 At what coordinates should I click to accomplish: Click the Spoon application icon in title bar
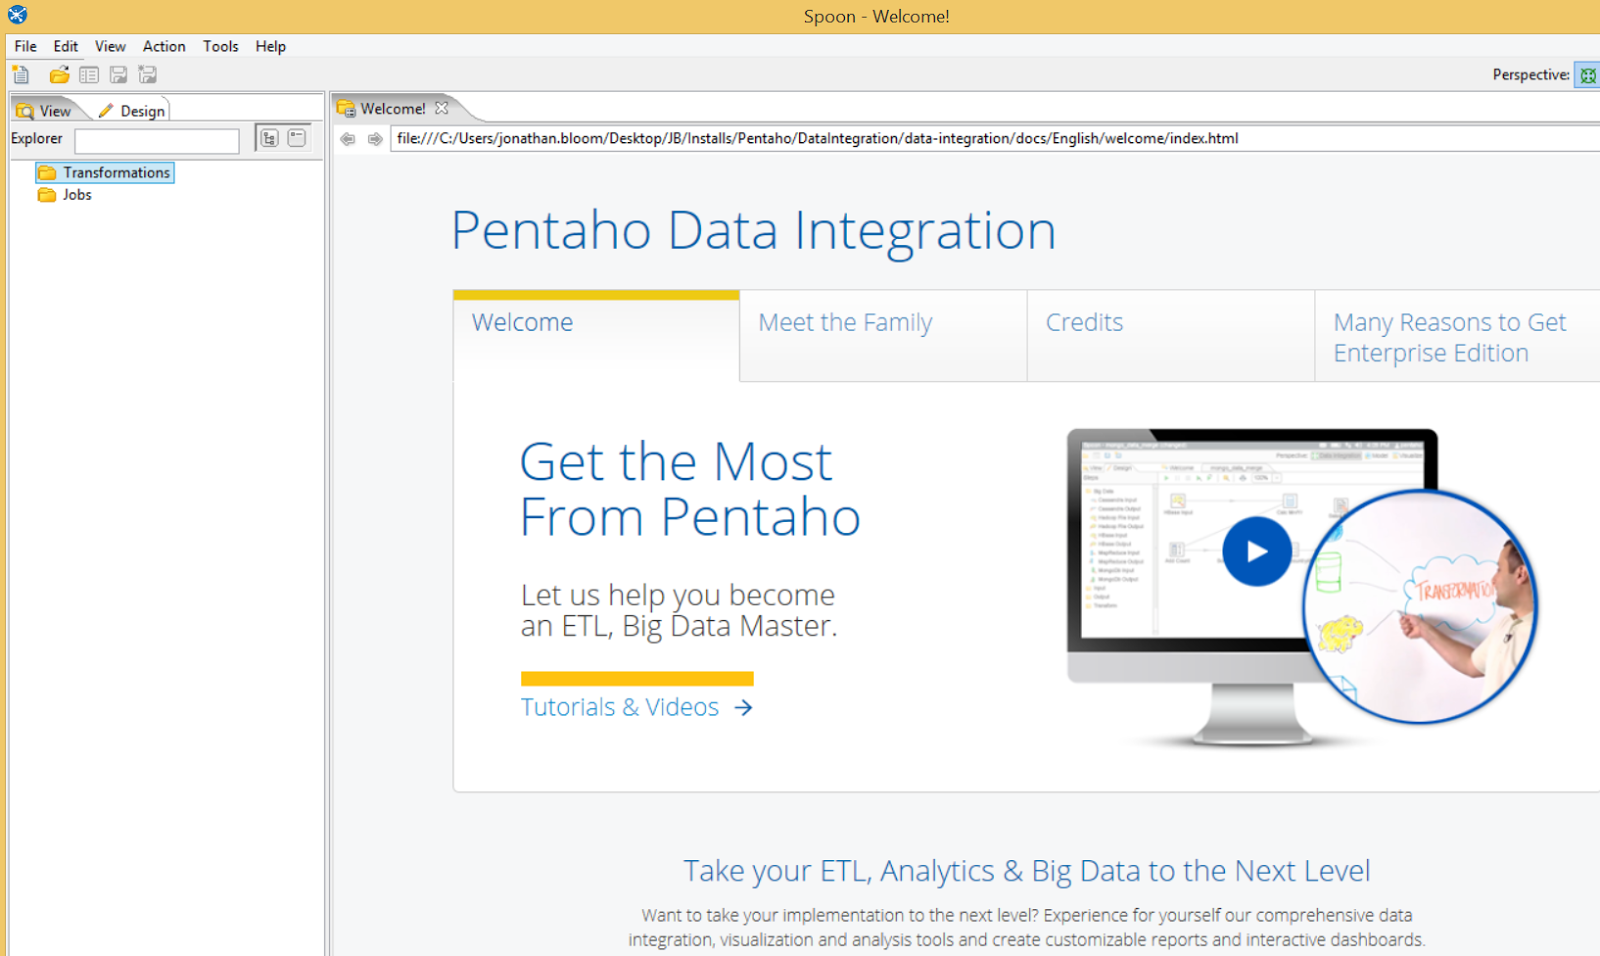17,15
